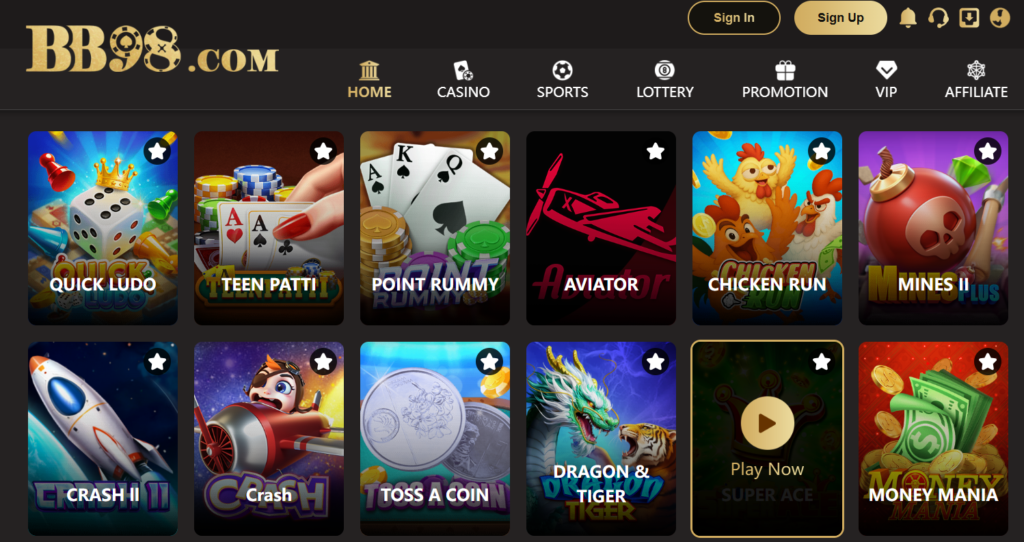Screen dimensions: 1024x542
Task: Open the Promotion page
Action: pos(785,80)
